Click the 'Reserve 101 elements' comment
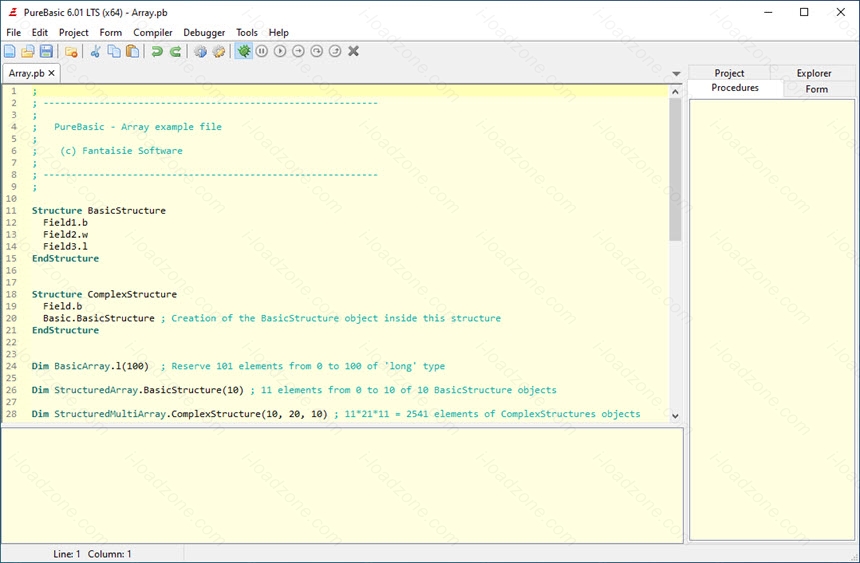Screen dimensions: 860x563 (x=303, y=366)
